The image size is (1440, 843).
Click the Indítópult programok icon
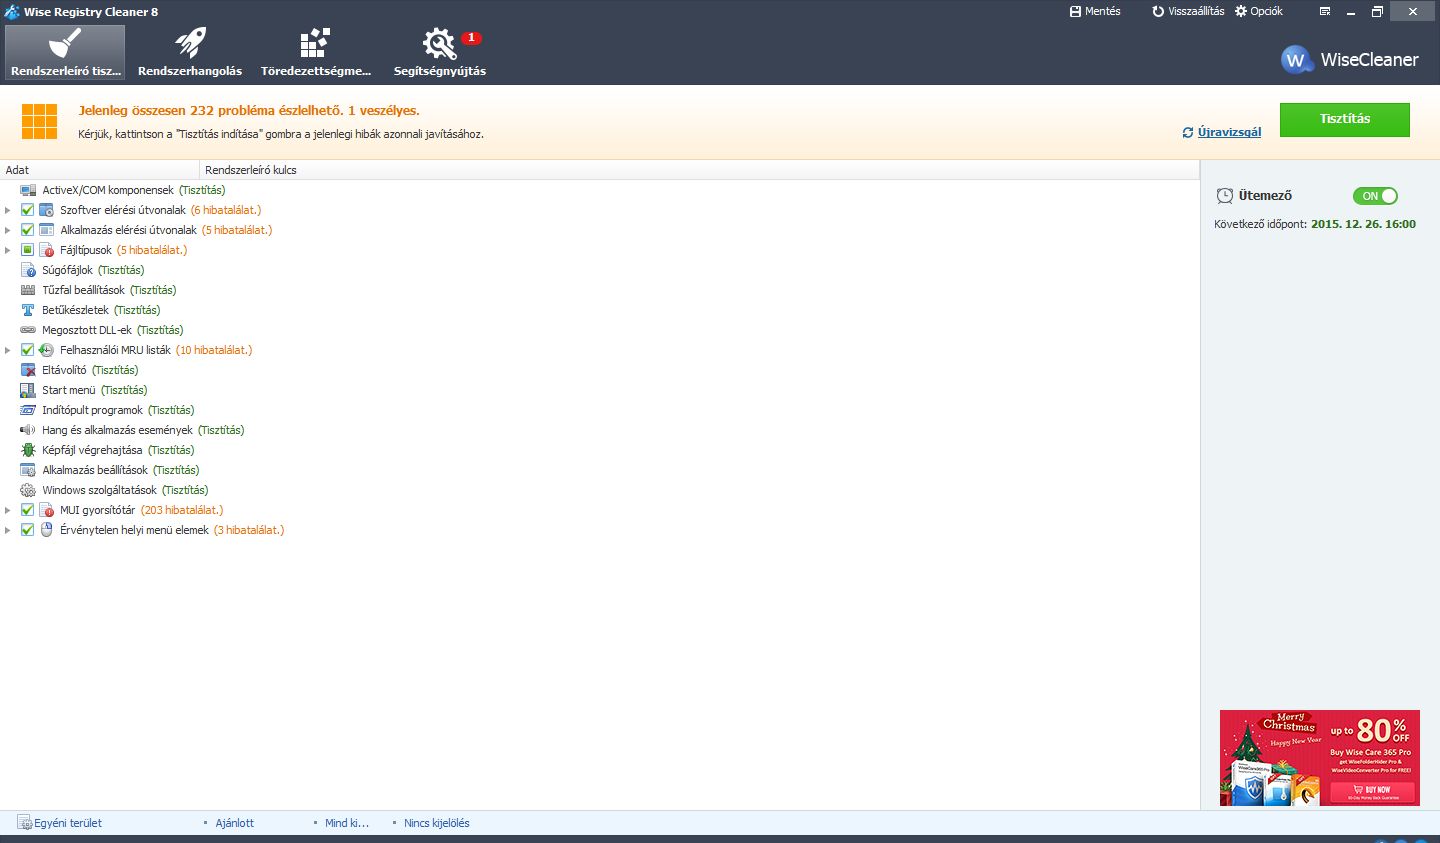(x=28, y=410)
